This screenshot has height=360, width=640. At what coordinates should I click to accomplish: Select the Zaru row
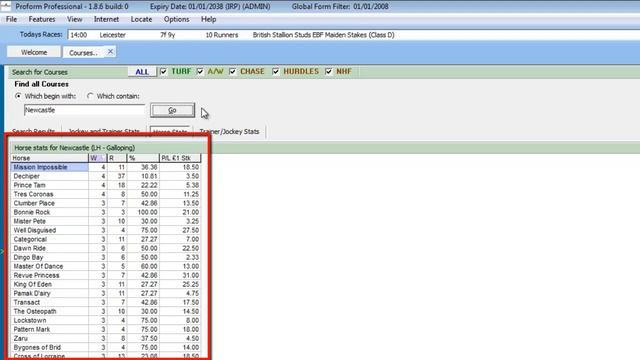(106, 338)
